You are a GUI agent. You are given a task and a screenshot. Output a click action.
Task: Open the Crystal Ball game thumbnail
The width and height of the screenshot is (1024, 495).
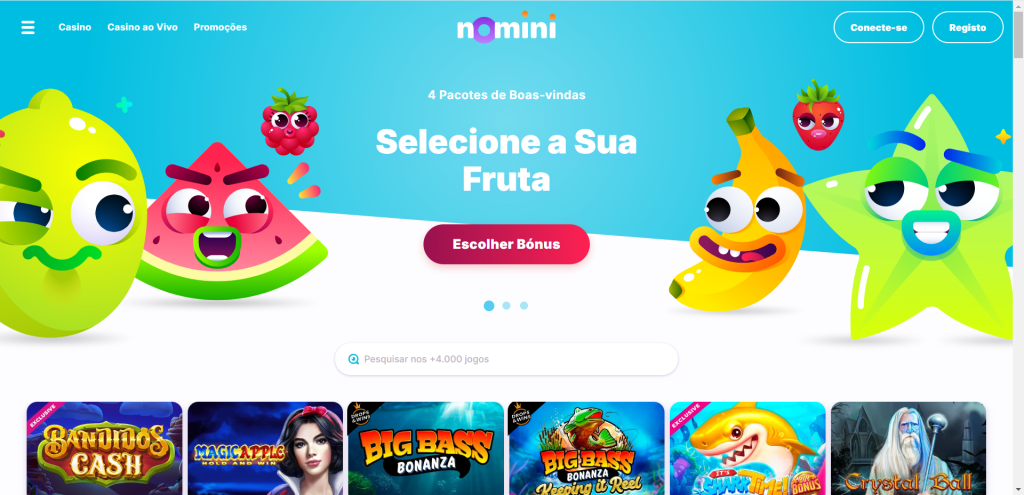(x=908, y=448)
